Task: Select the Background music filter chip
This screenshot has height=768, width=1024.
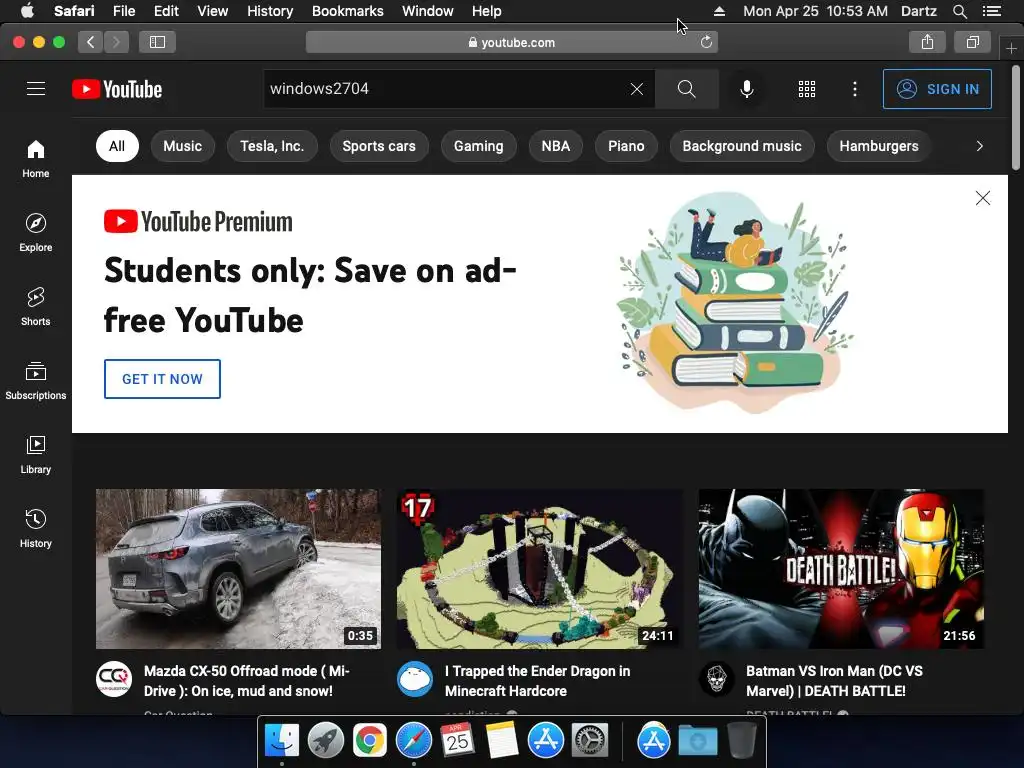Action: tap(742, 146)
